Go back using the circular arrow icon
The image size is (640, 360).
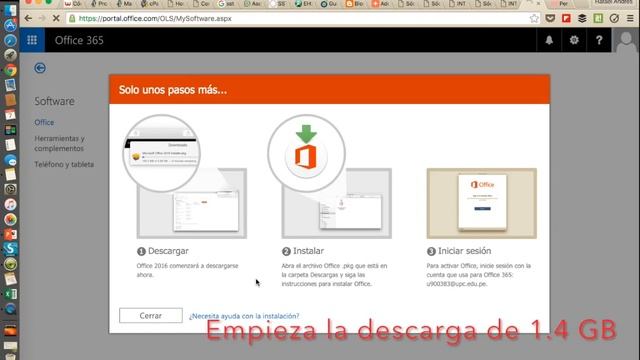(x=40, y=68)
